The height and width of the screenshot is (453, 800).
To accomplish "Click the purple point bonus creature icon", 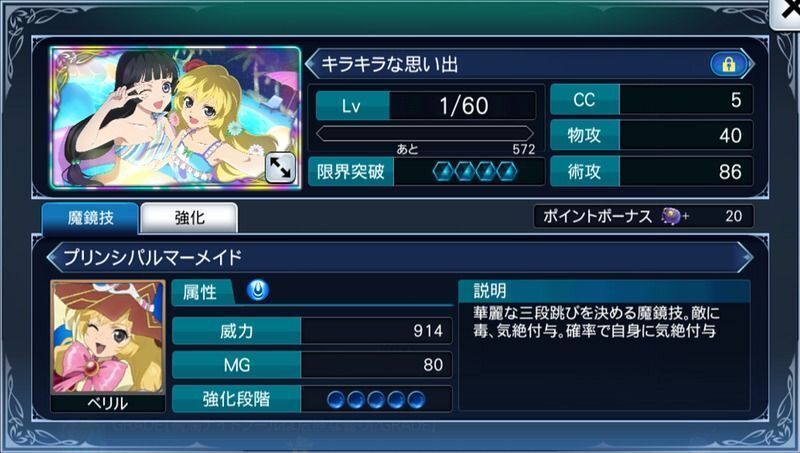I will [672, 216].
